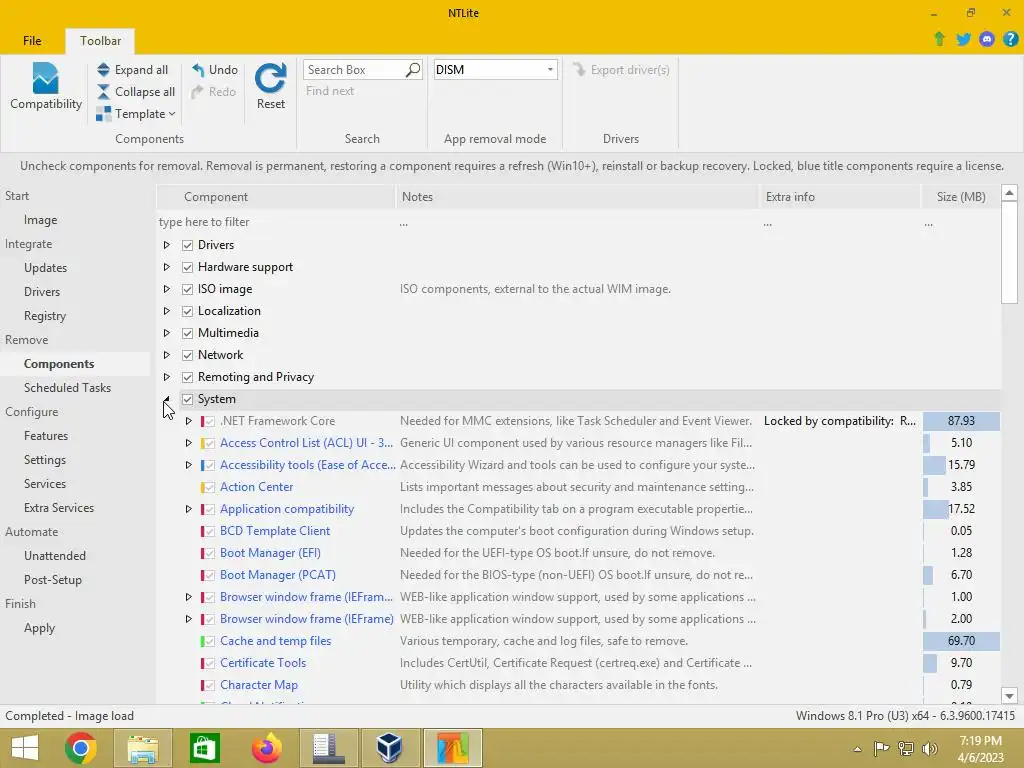The width and height of the screenshot is (1024, 768).
Task: Click the Collapse all icon
Action: [x=103, y=92]
